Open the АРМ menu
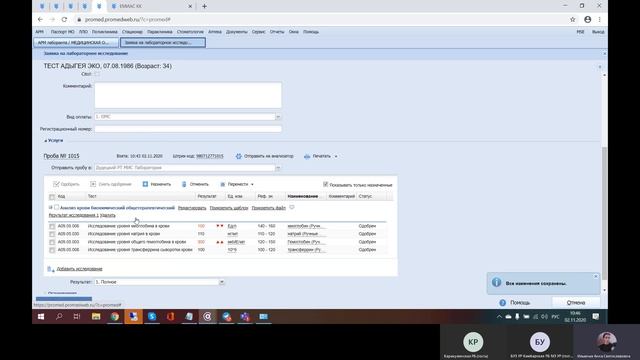 (40, 32)
